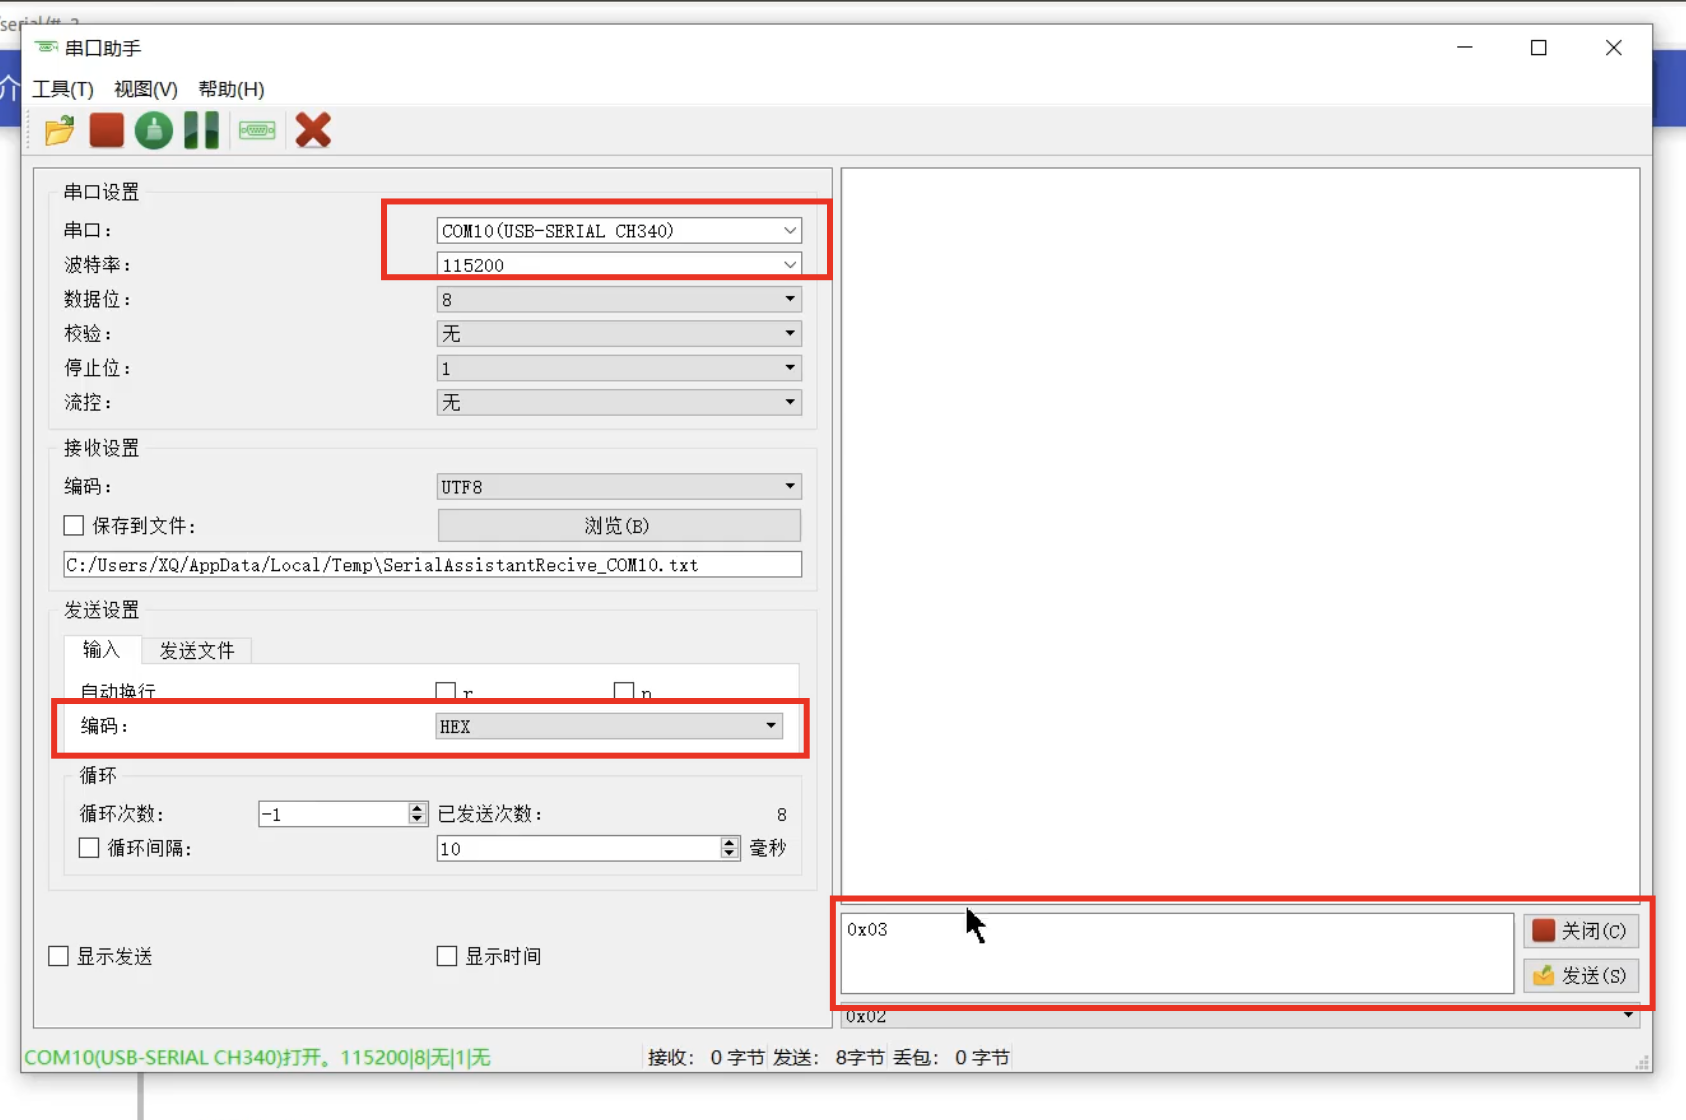The image size is (1686, 1120).
Task: Maximize the 串口助手 window
Action: 1539,47
